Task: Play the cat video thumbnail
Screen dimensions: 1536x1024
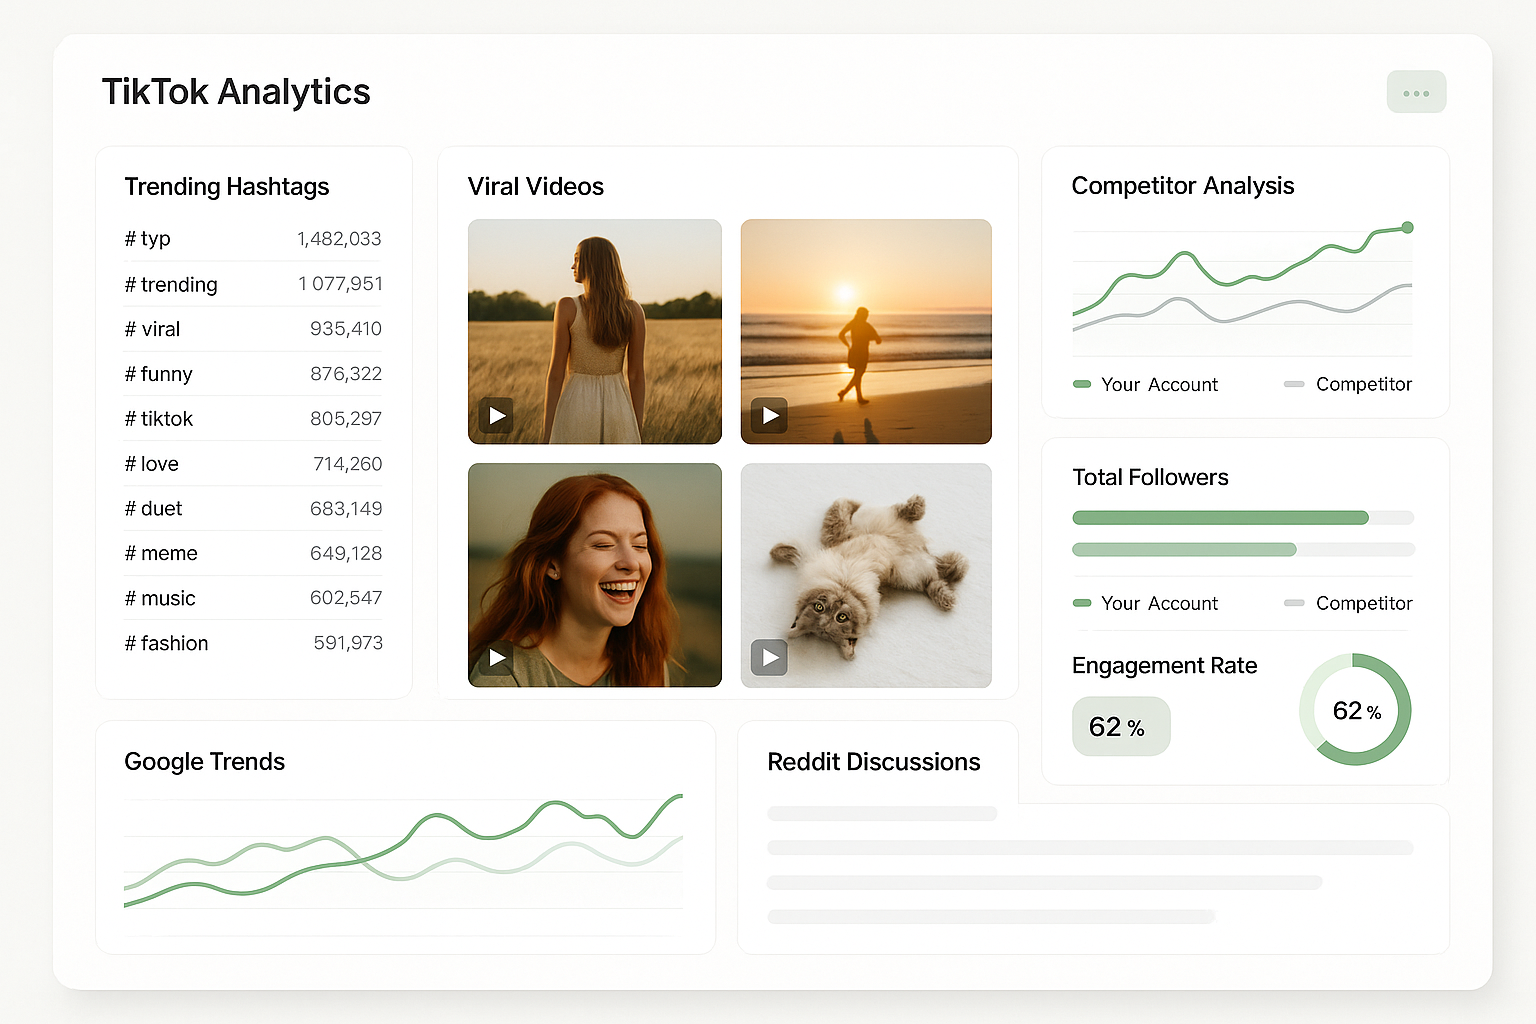Action: click(768, 658)
